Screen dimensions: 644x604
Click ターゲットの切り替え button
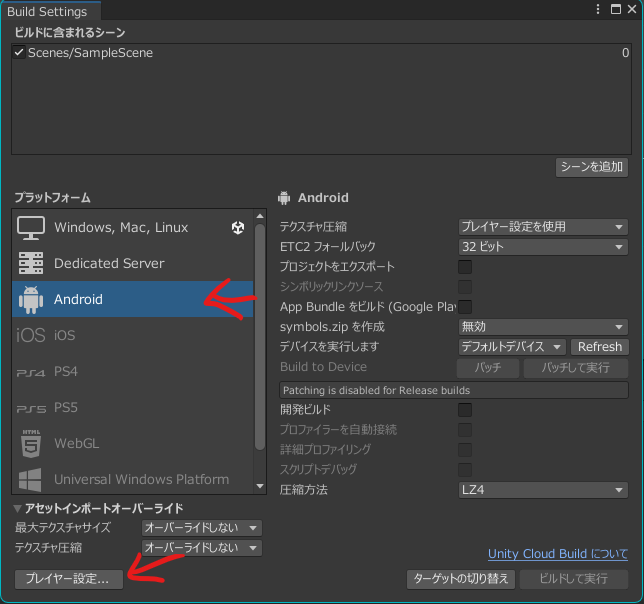point(461,579)
